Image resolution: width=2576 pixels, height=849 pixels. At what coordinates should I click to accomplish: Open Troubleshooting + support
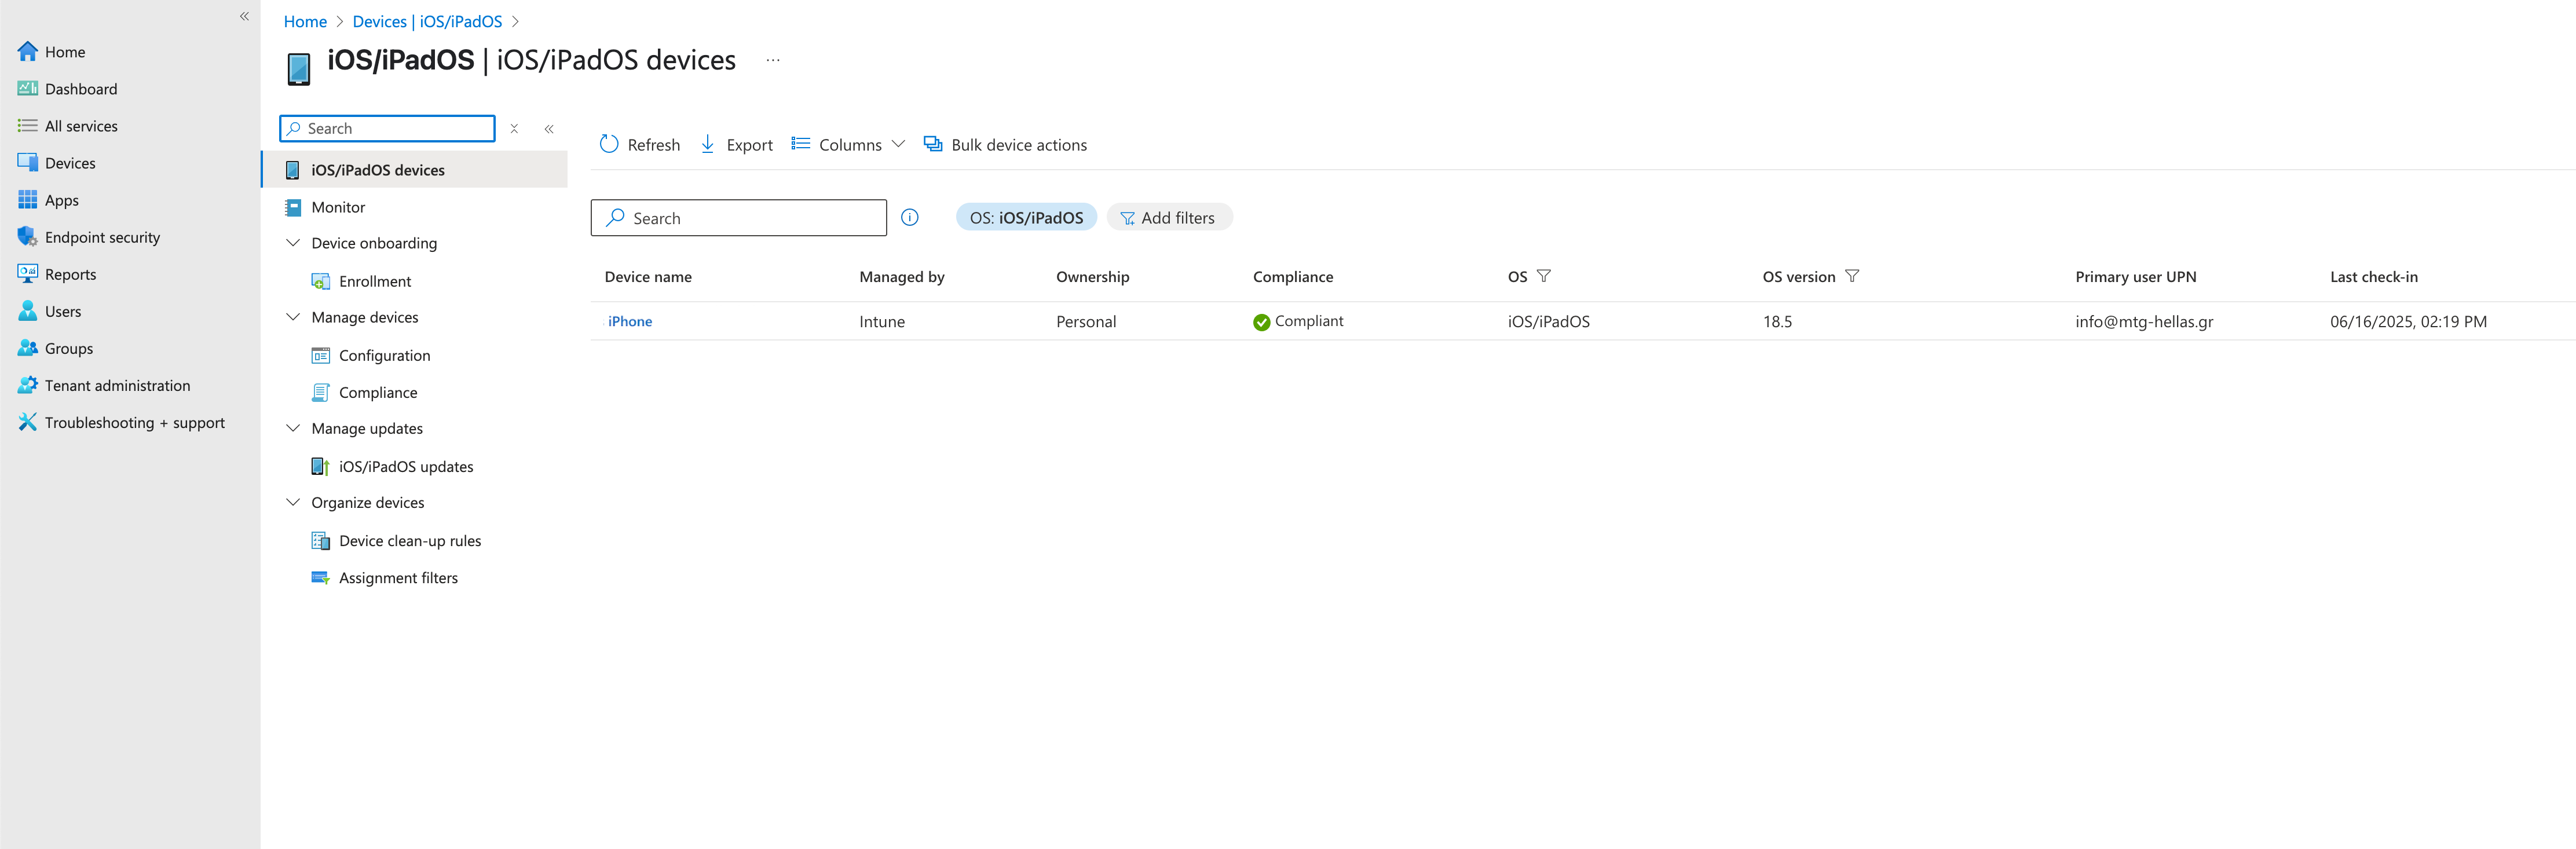coord(134,422)
